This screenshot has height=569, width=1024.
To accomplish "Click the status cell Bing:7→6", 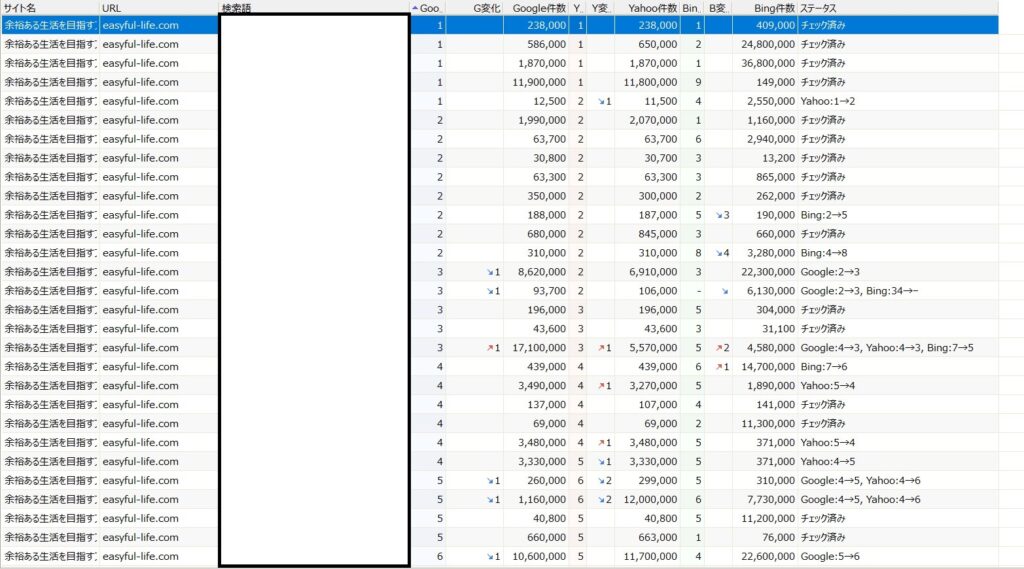I will [x=824, y=366].
